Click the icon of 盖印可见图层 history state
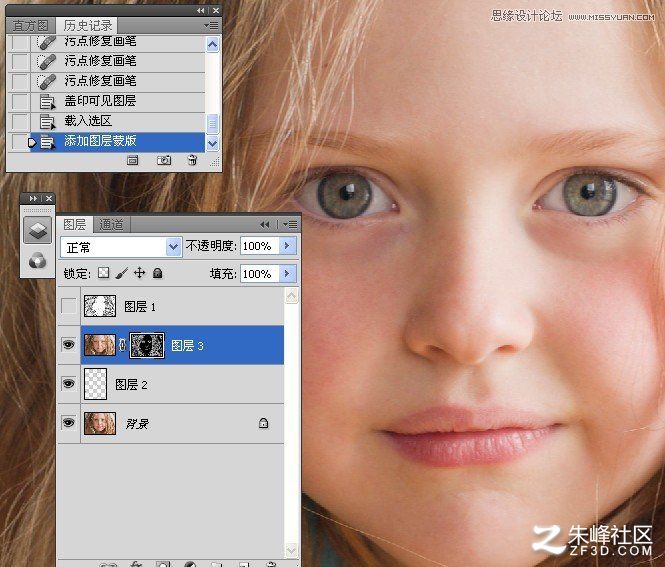665x567 pixels. [47, 101]
